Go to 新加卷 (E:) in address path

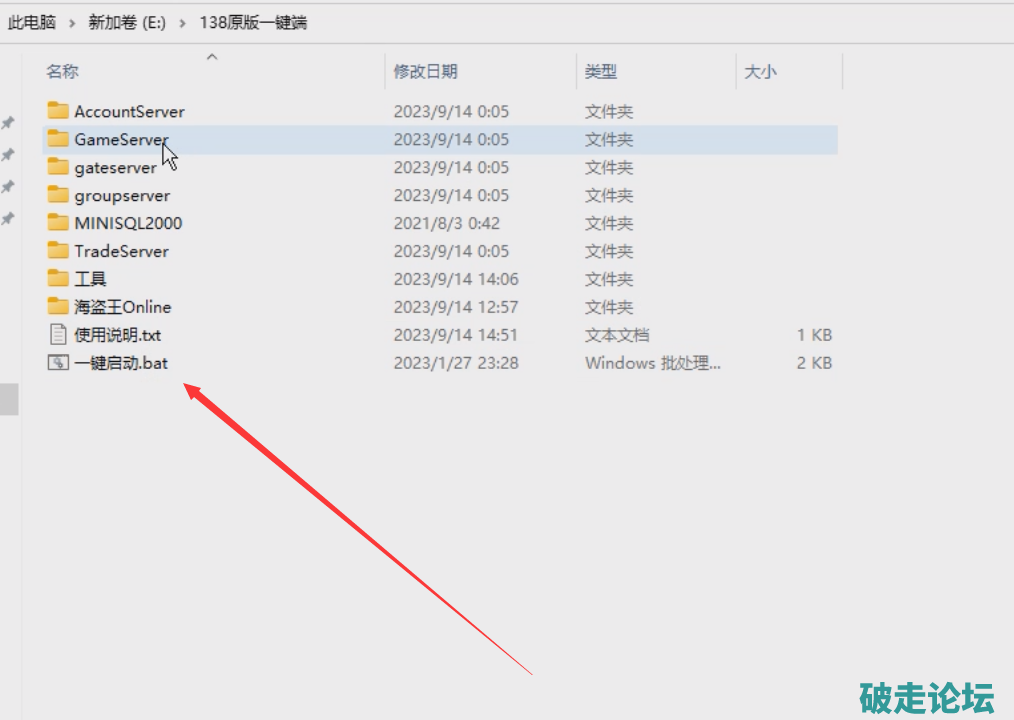tap(127, 22)
